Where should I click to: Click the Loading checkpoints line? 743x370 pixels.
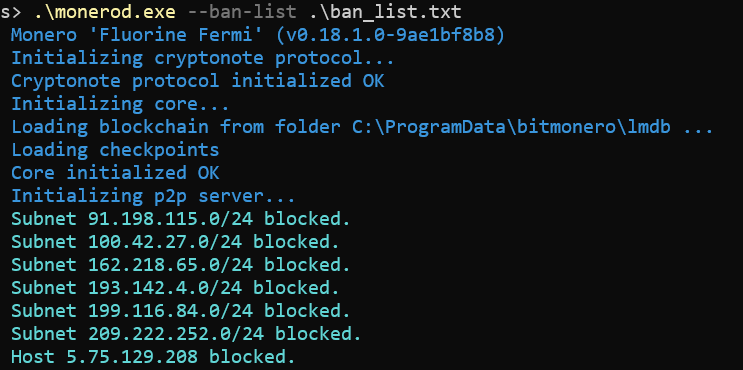coord(115,150)
